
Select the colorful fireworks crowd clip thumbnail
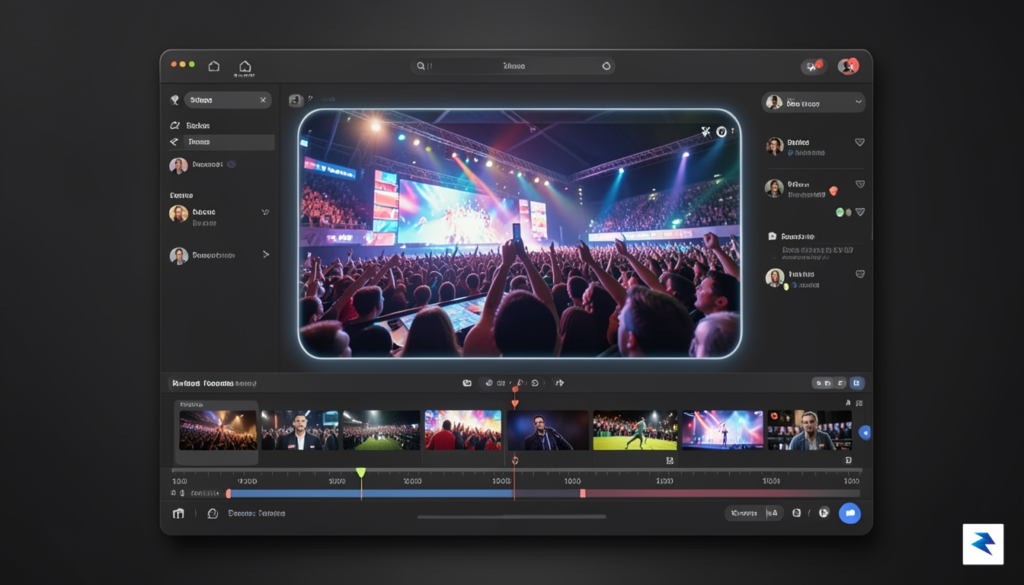pyautogui.click(x=463, y=430)
